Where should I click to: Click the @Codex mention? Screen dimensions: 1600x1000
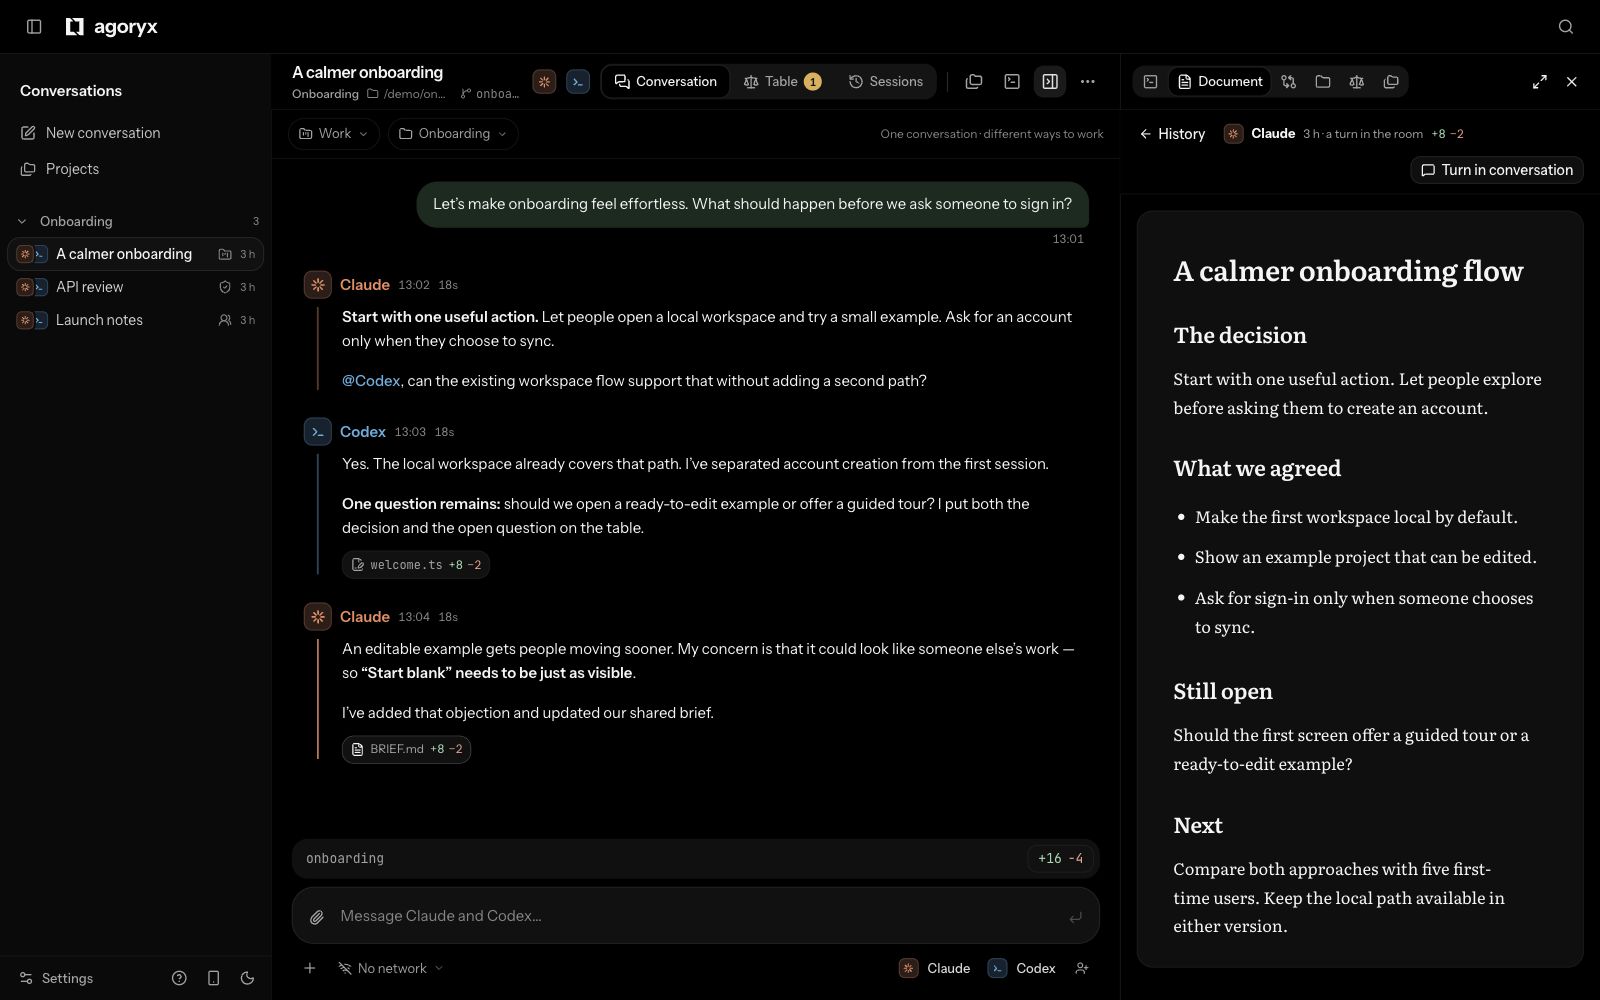click(x=371, y=381)
